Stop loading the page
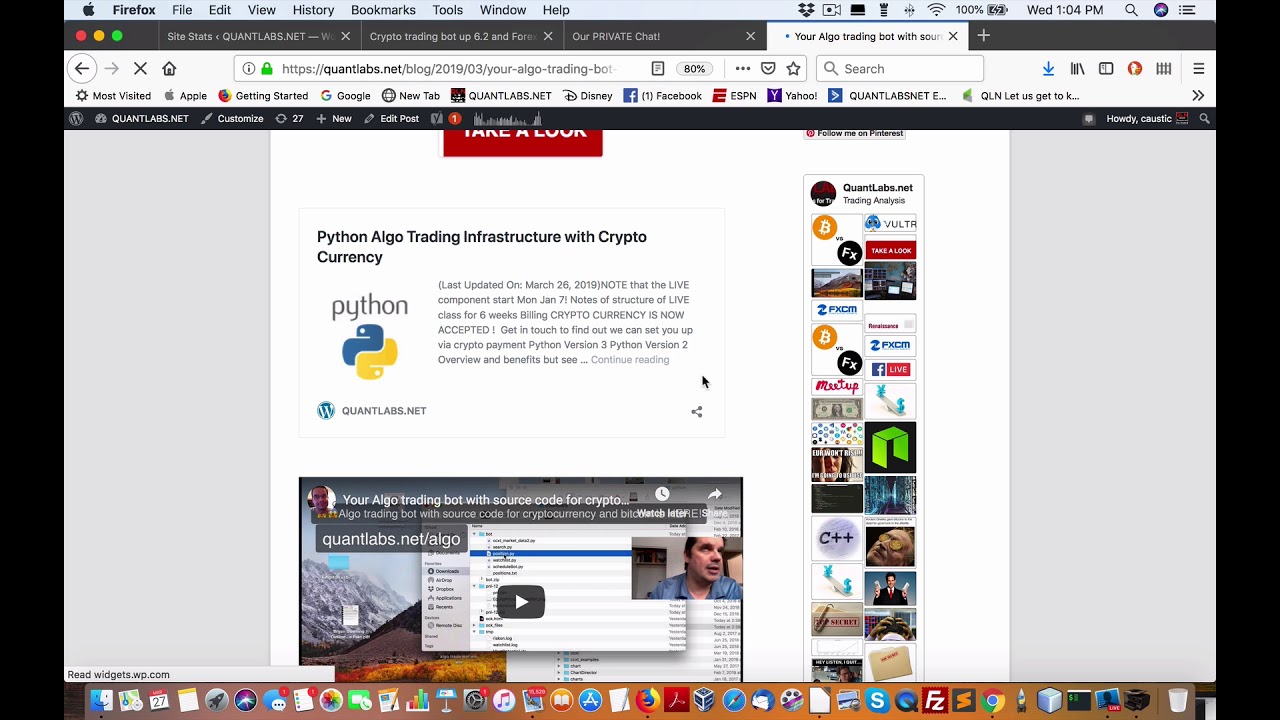1280x720 pixels. click(x=140, y=69)
